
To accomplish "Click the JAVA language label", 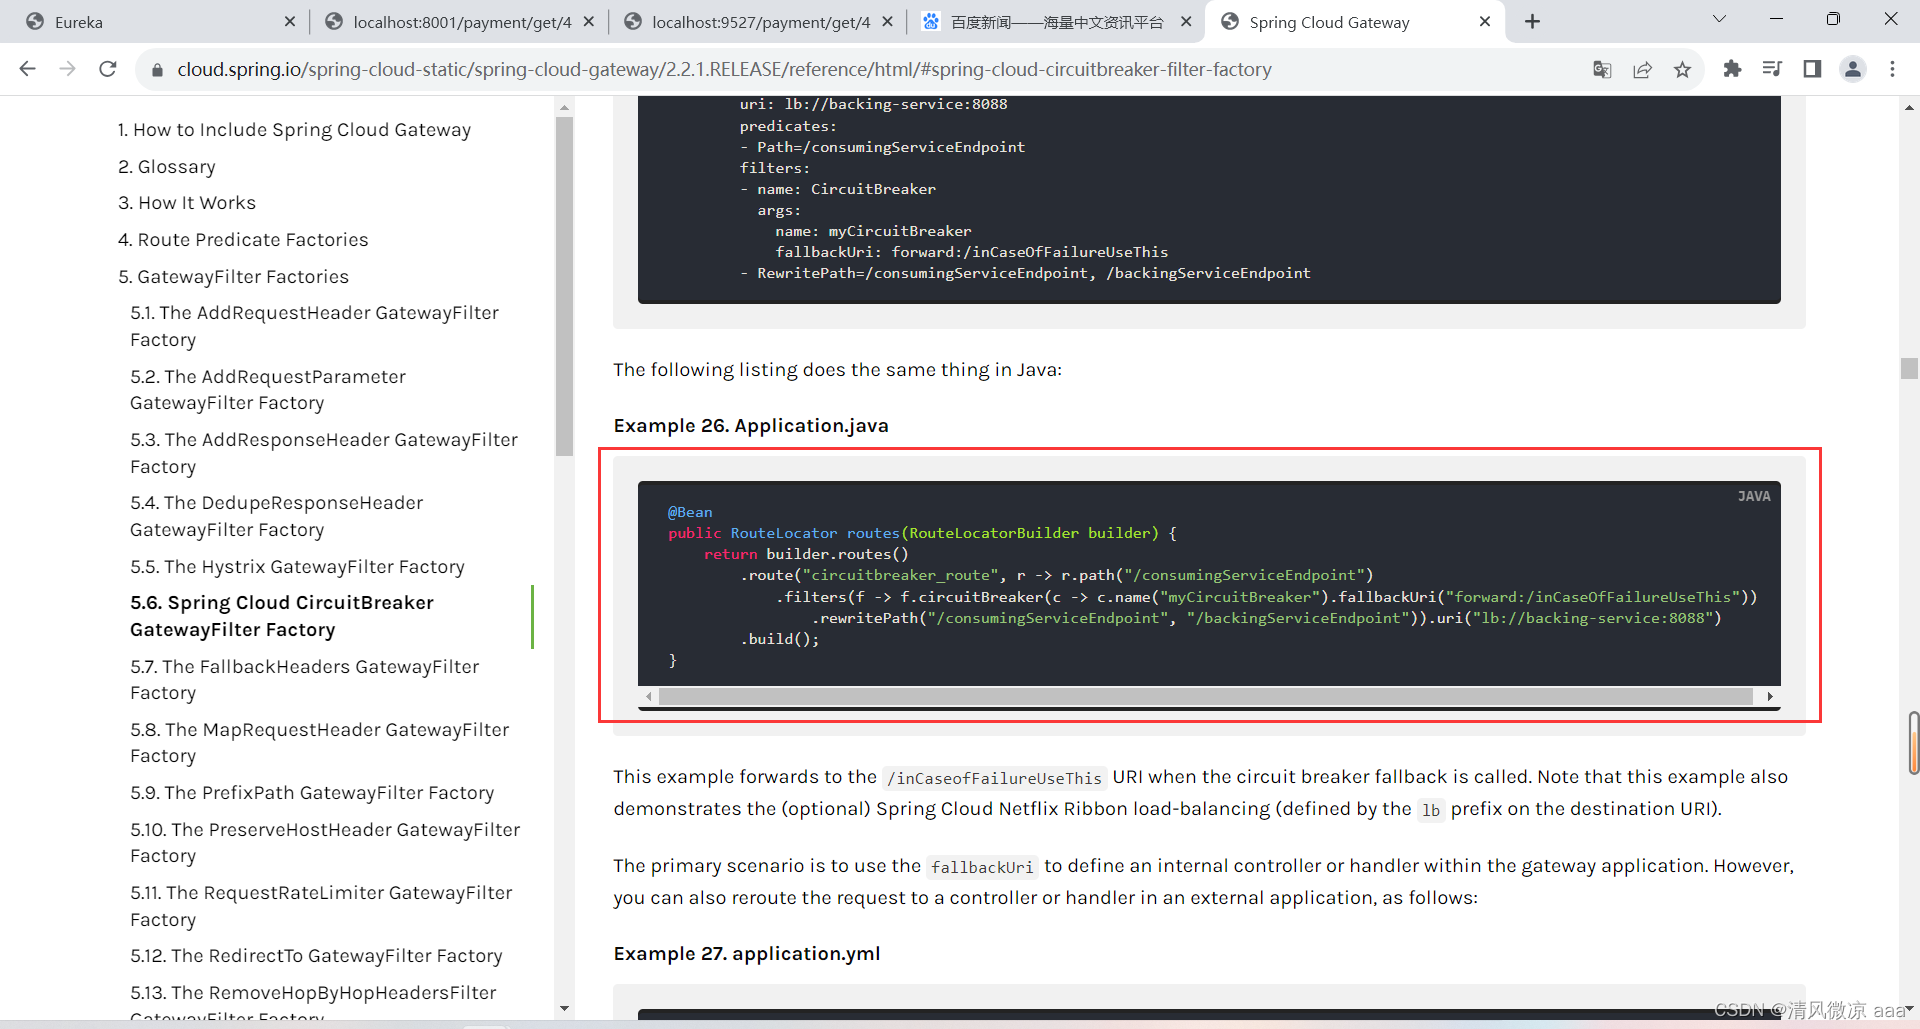I will coord(1754,496).
